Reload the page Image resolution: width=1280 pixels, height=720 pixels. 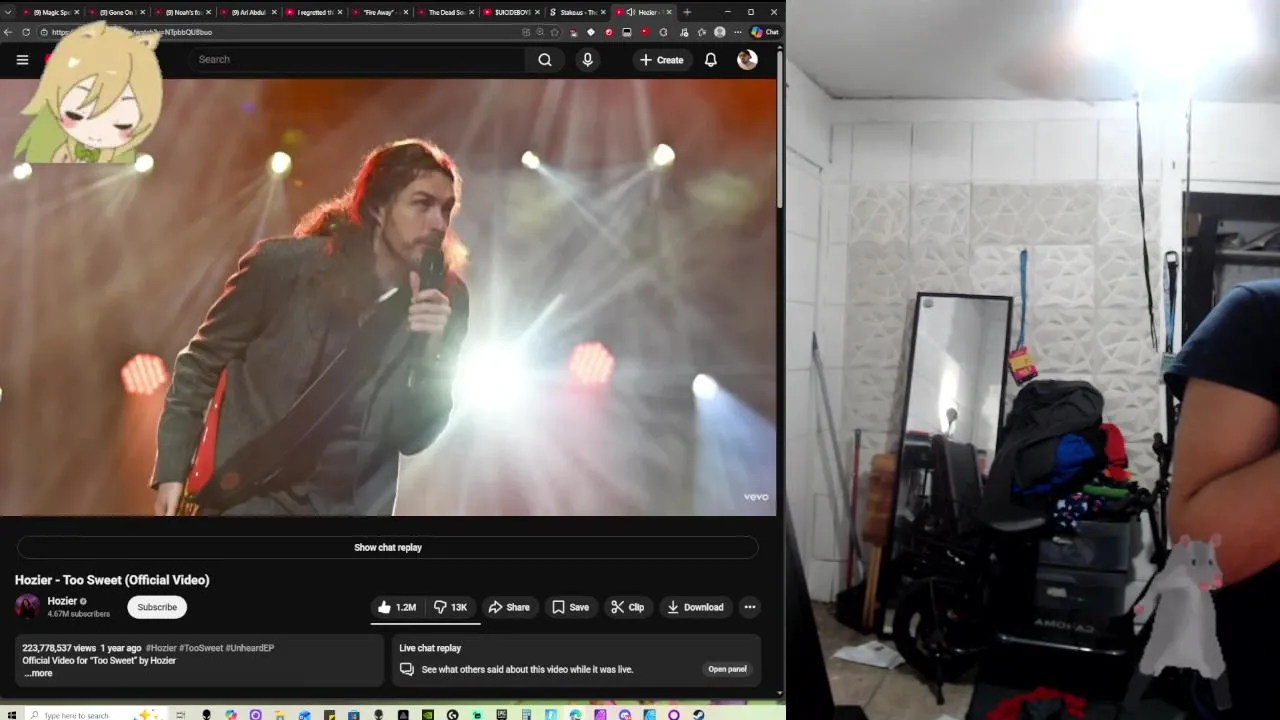coord(26,32)
